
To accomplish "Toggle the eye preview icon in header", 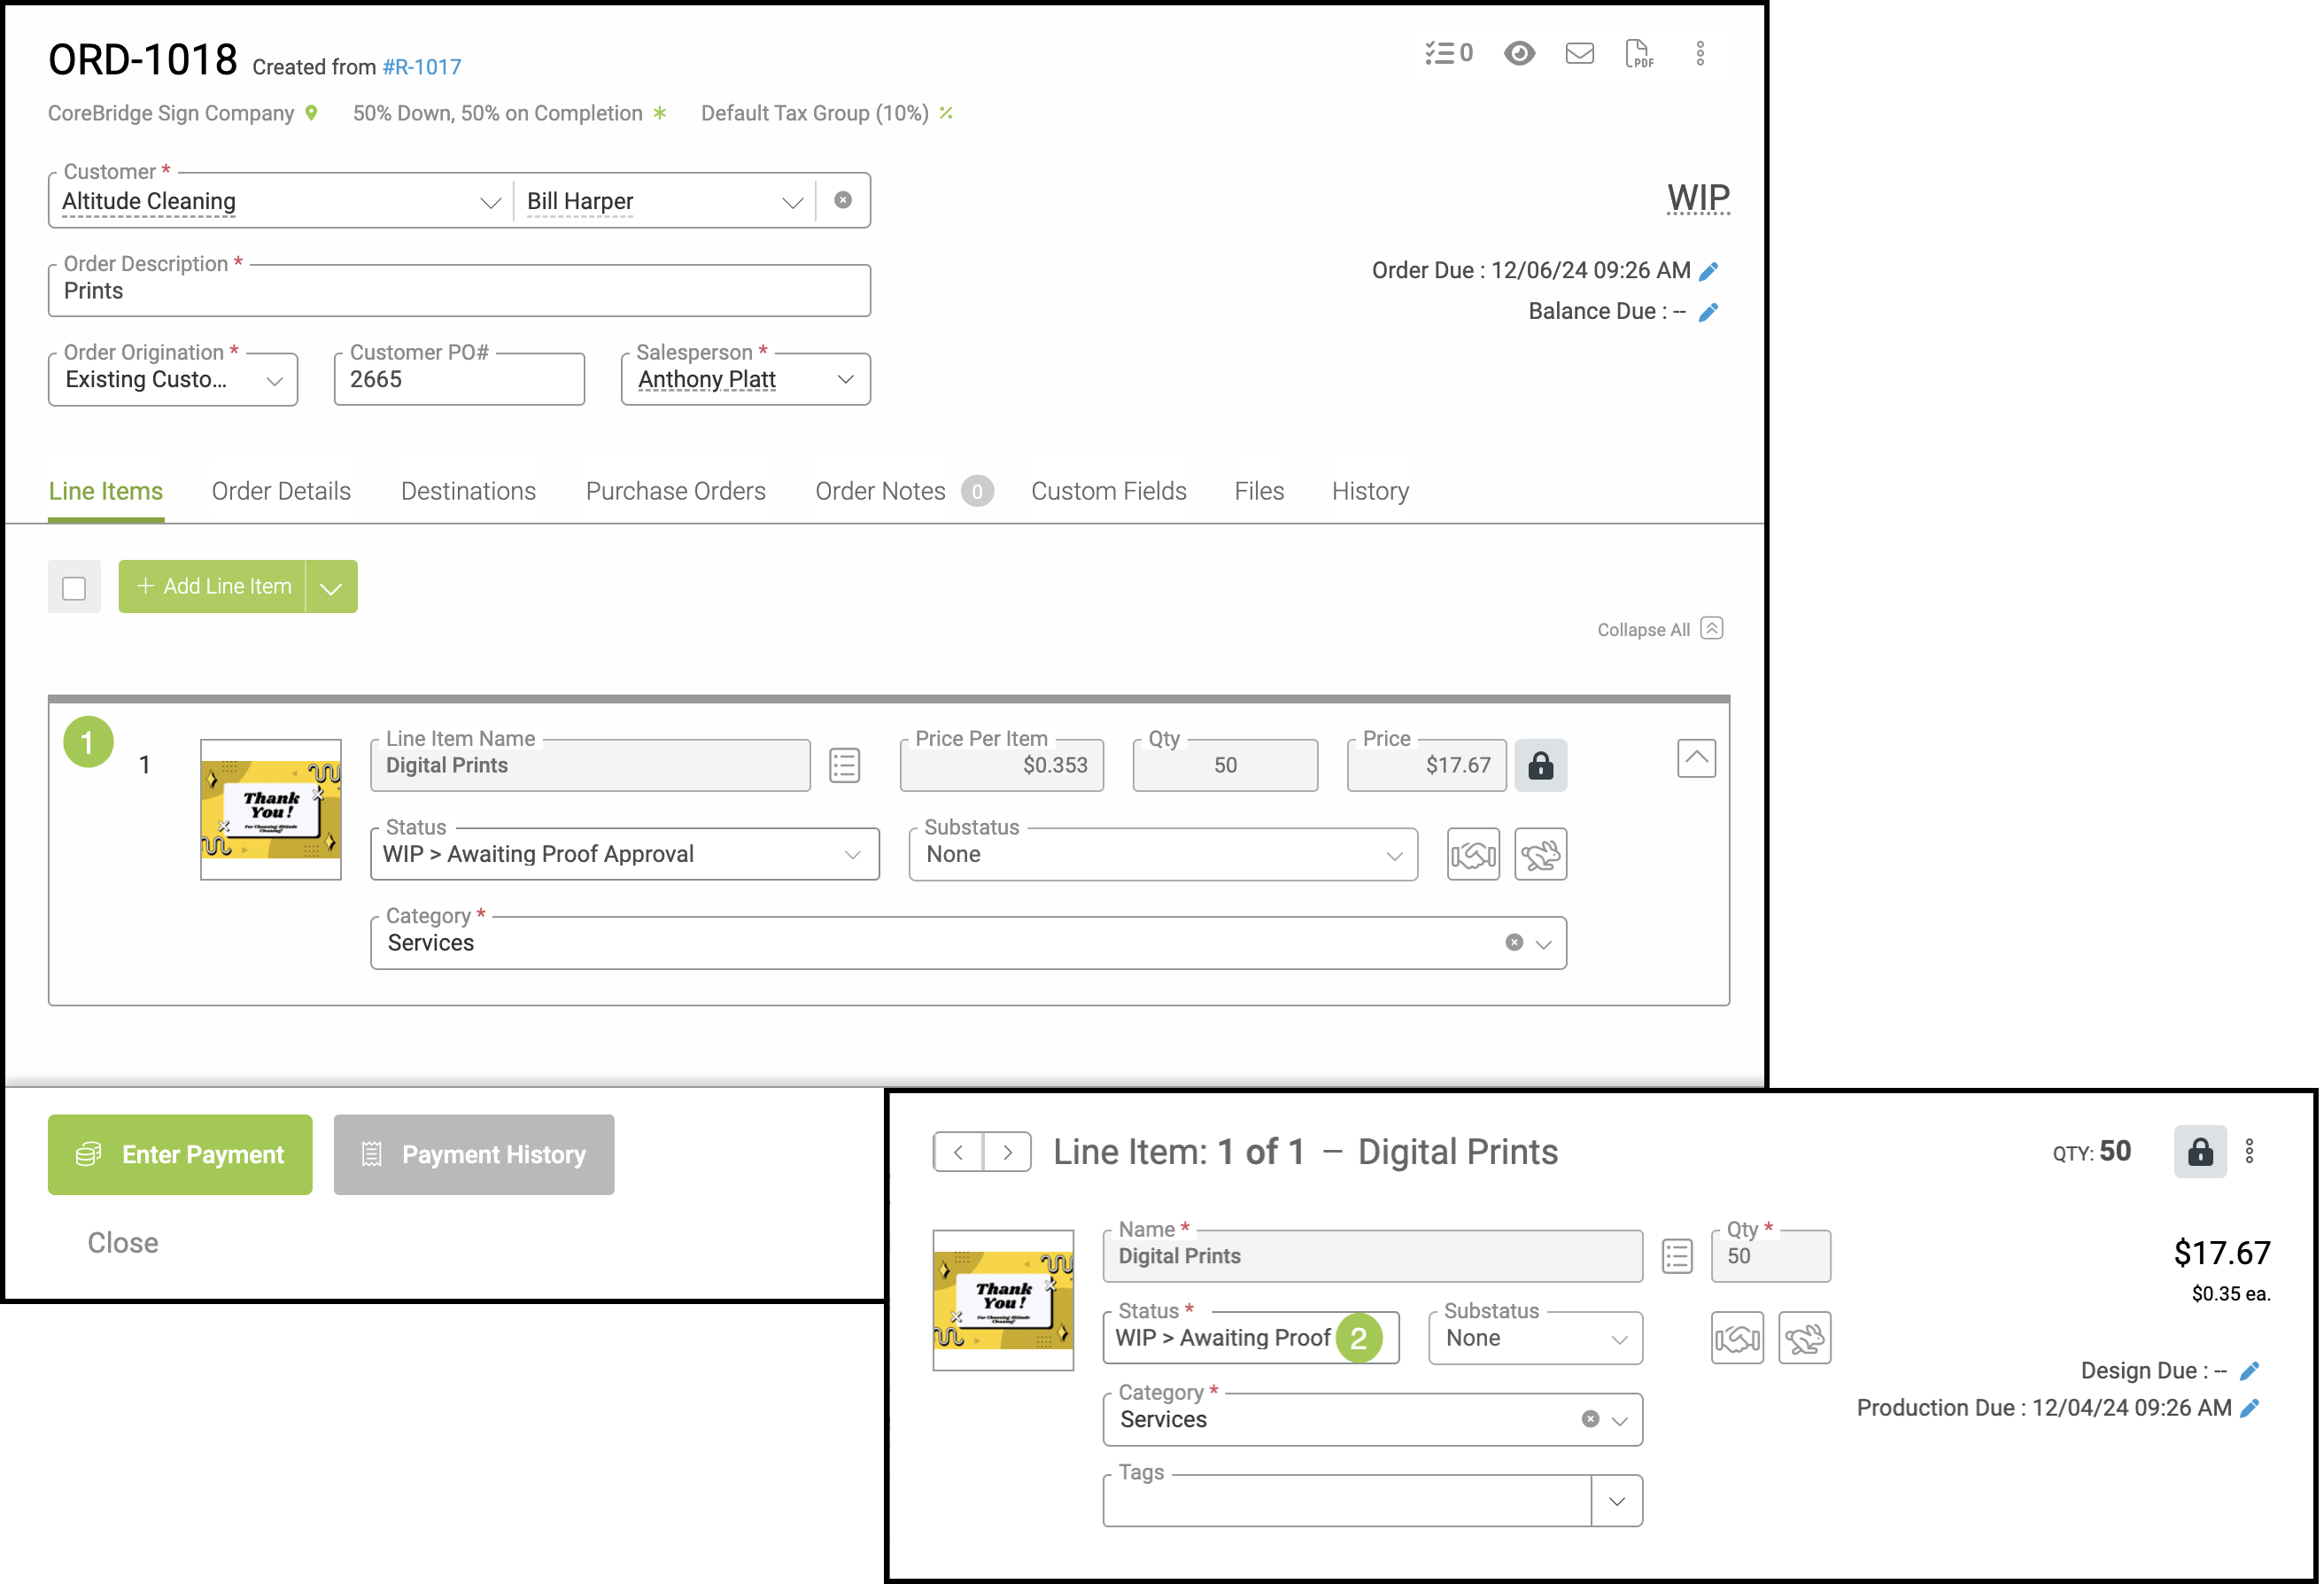I will click(1519, 54).
